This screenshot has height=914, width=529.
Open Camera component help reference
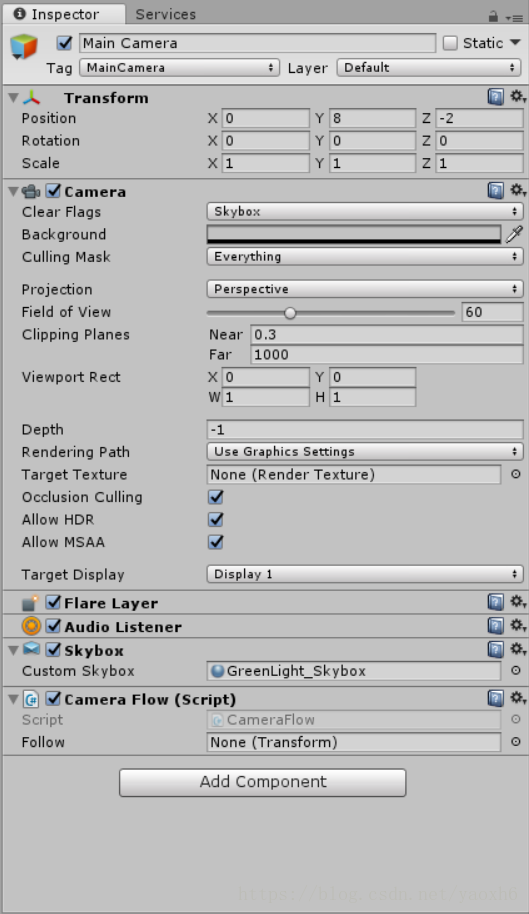495,191
